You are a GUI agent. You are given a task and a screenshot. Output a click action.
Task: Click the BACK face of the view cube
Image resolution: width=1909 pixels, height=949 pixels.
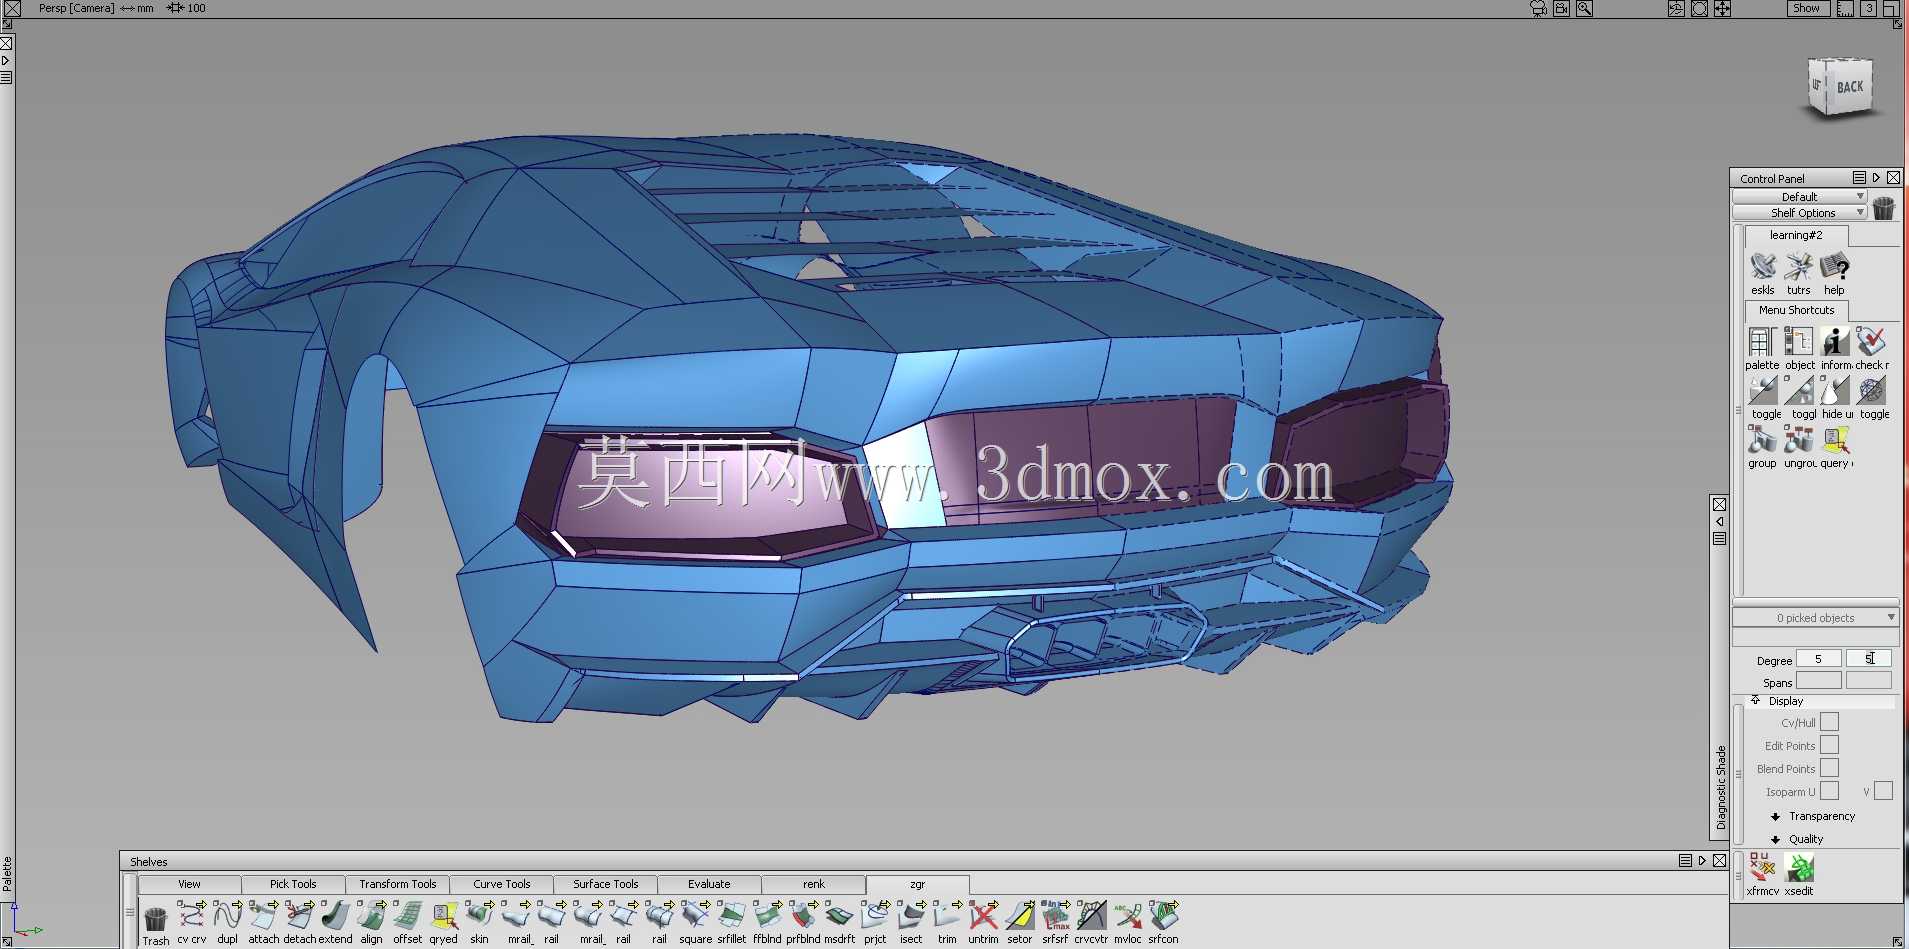[x=1850, y=87]
